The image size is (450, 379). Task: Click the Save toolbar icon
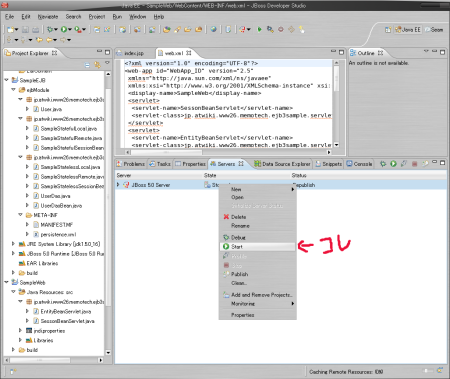[x=25, y=30]
